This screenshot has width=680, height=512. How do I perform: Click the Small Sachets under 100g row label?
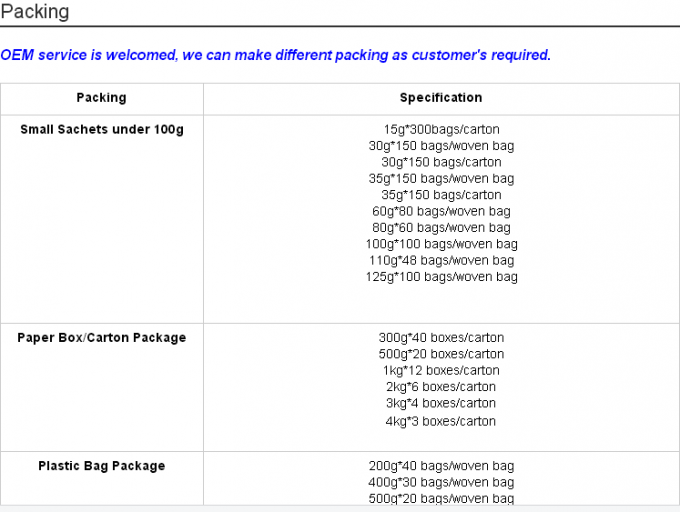[x=102, y=130]
